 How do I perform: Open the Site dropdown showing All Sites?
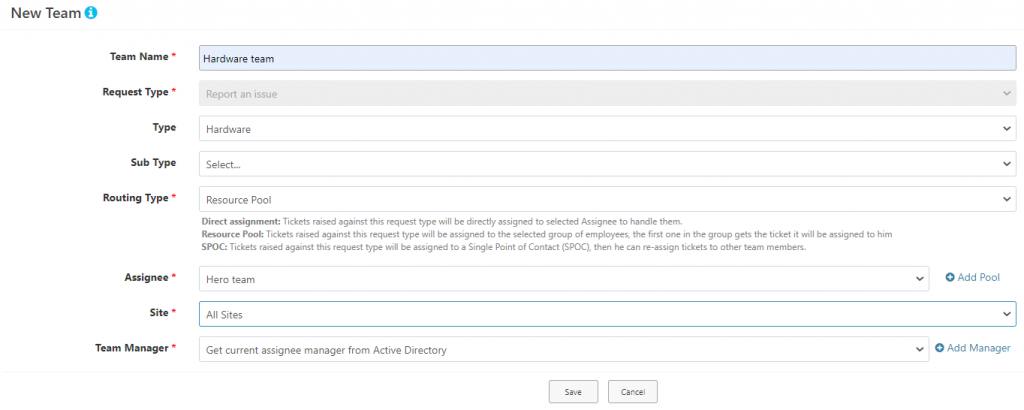coord(607,314)
